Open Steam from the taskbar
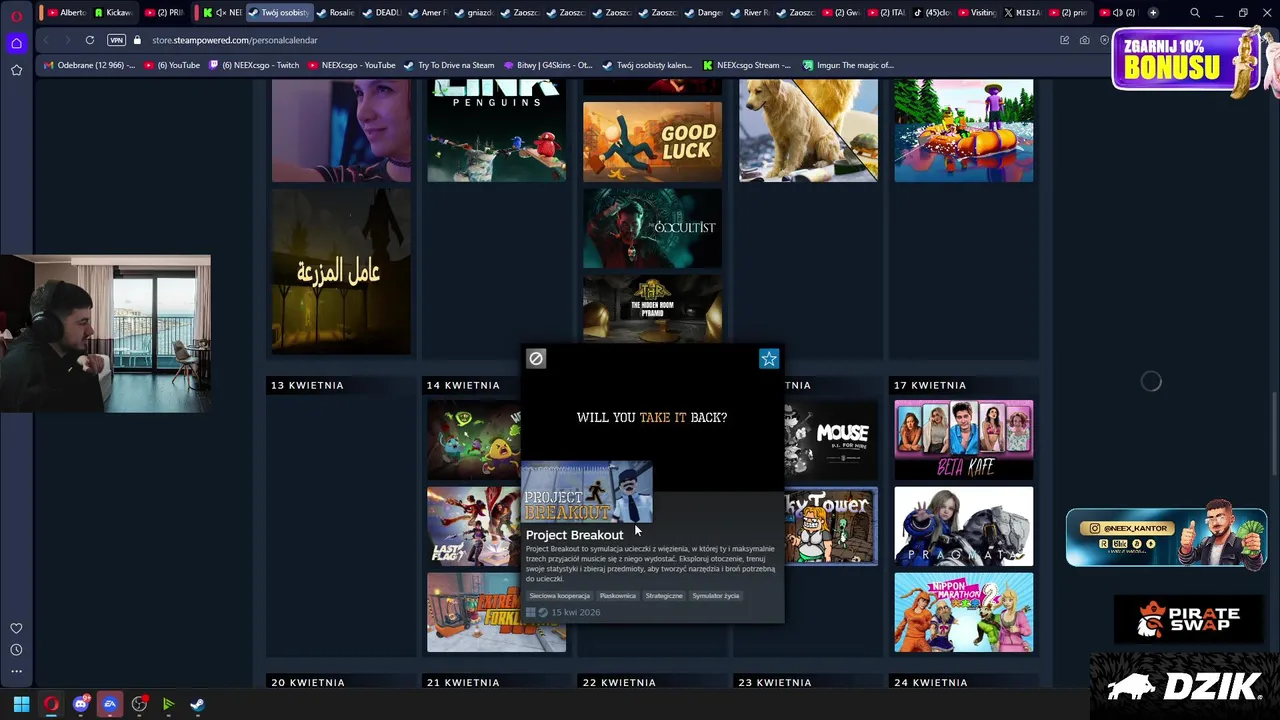 click(x=197, y=704)
